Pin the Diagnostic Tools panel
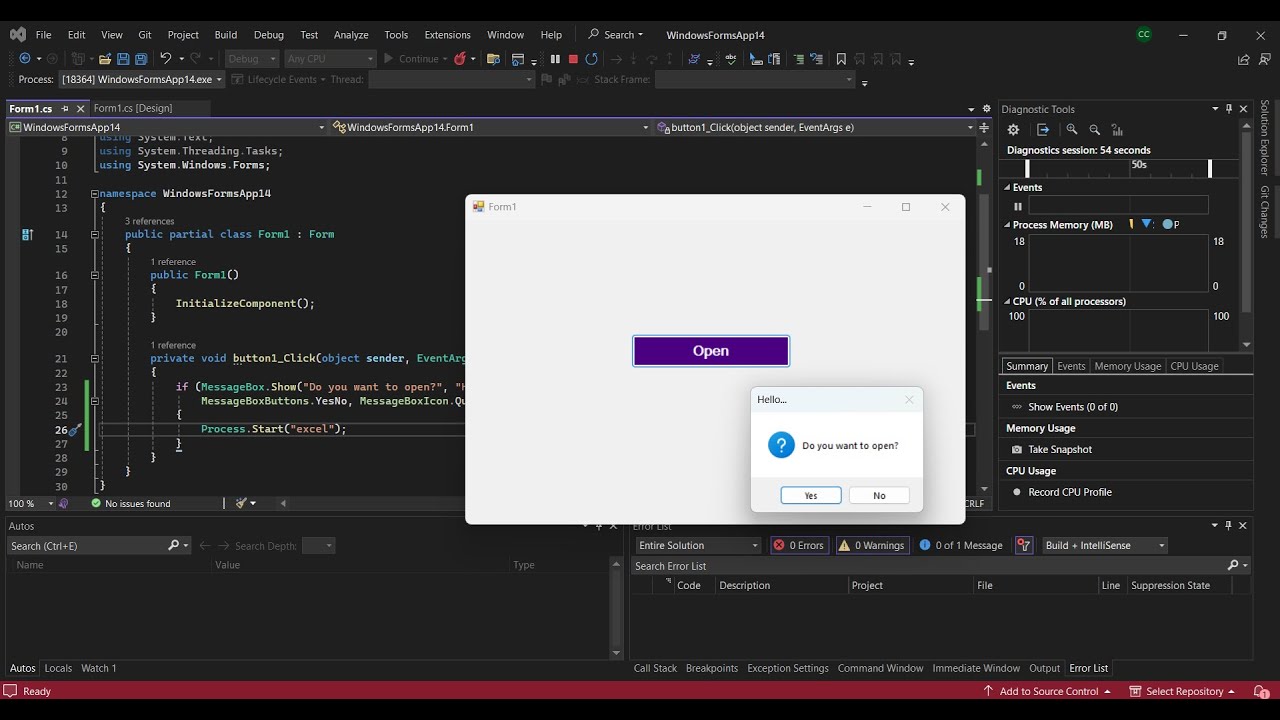The width and height of the screenshot is (1280, 720). [1230, 109]
